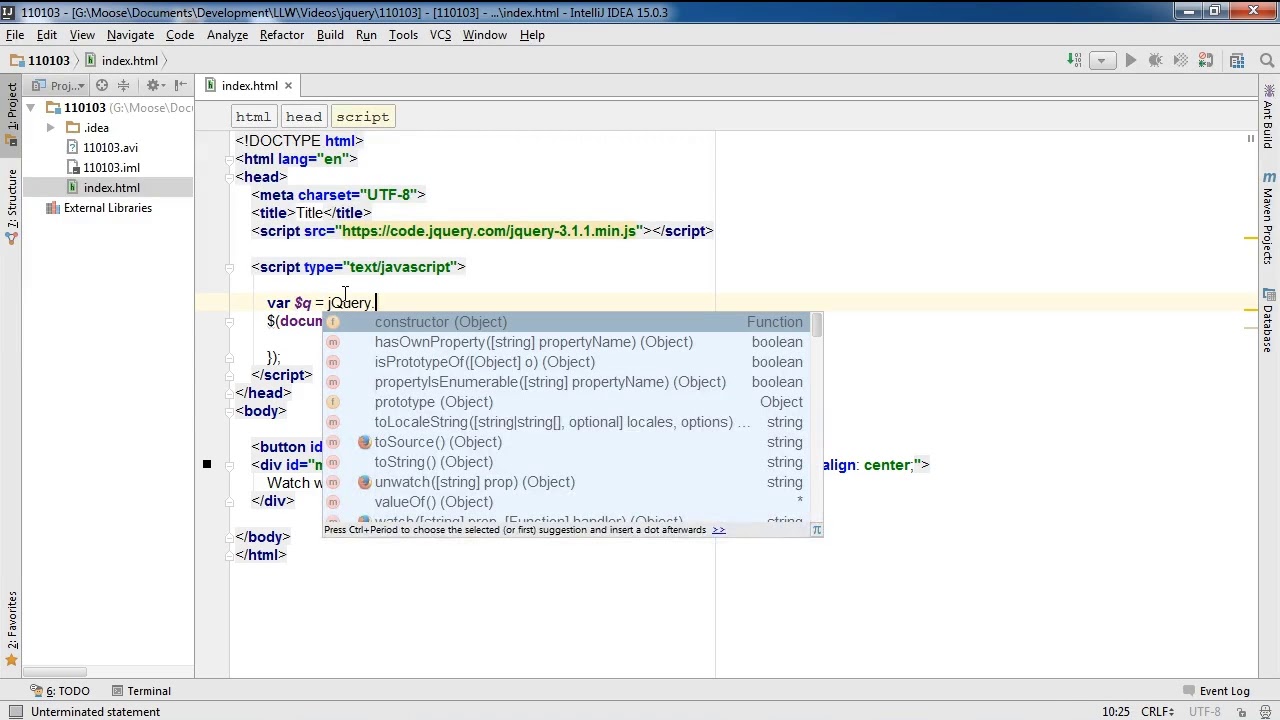Click 110103 in navigation bar
1280x720 pixels.
coord(40,60)
